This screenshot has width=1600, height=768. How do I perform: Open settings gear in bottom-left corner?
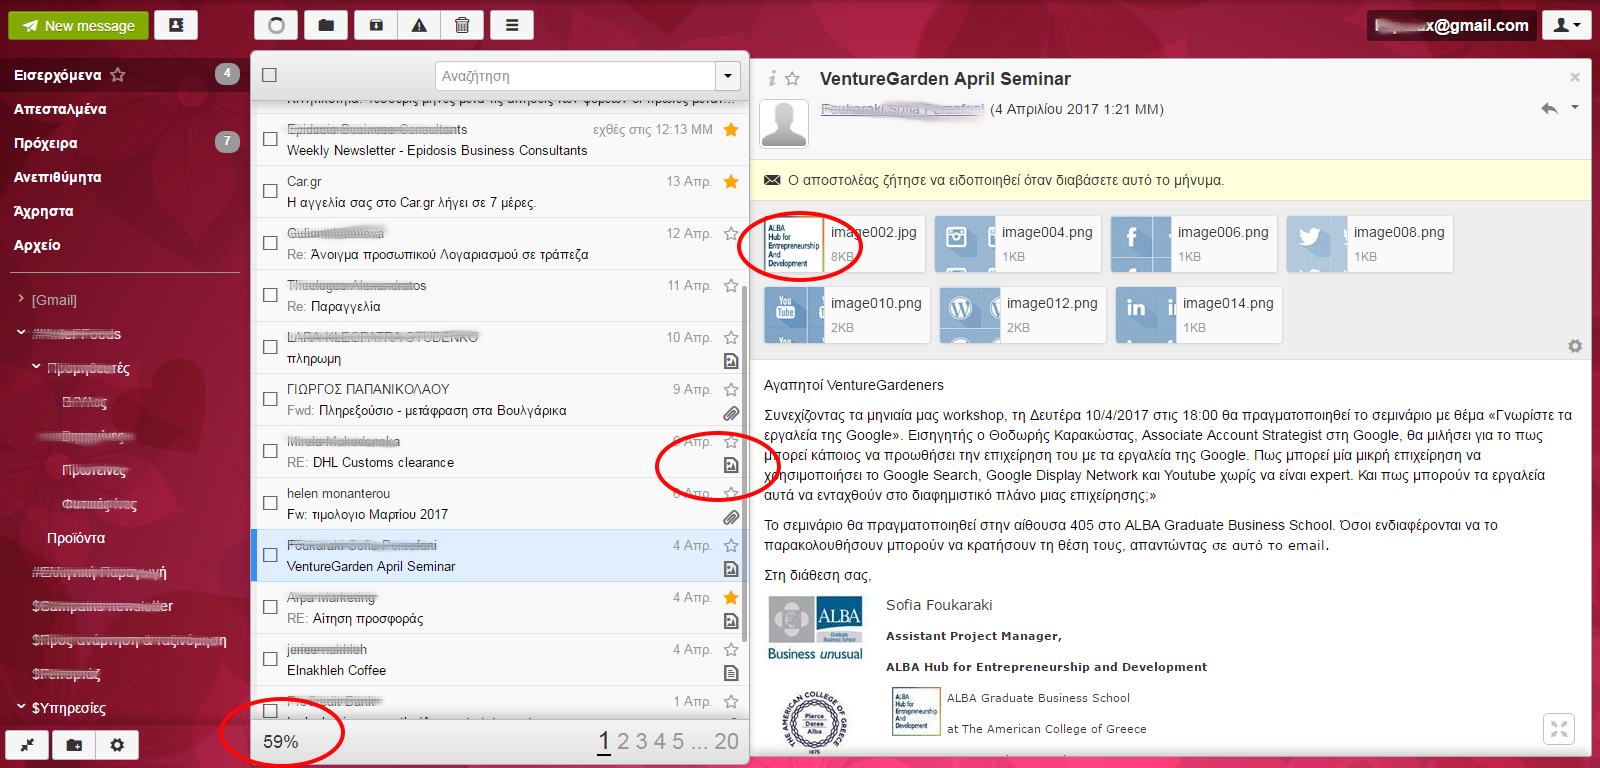117,745
